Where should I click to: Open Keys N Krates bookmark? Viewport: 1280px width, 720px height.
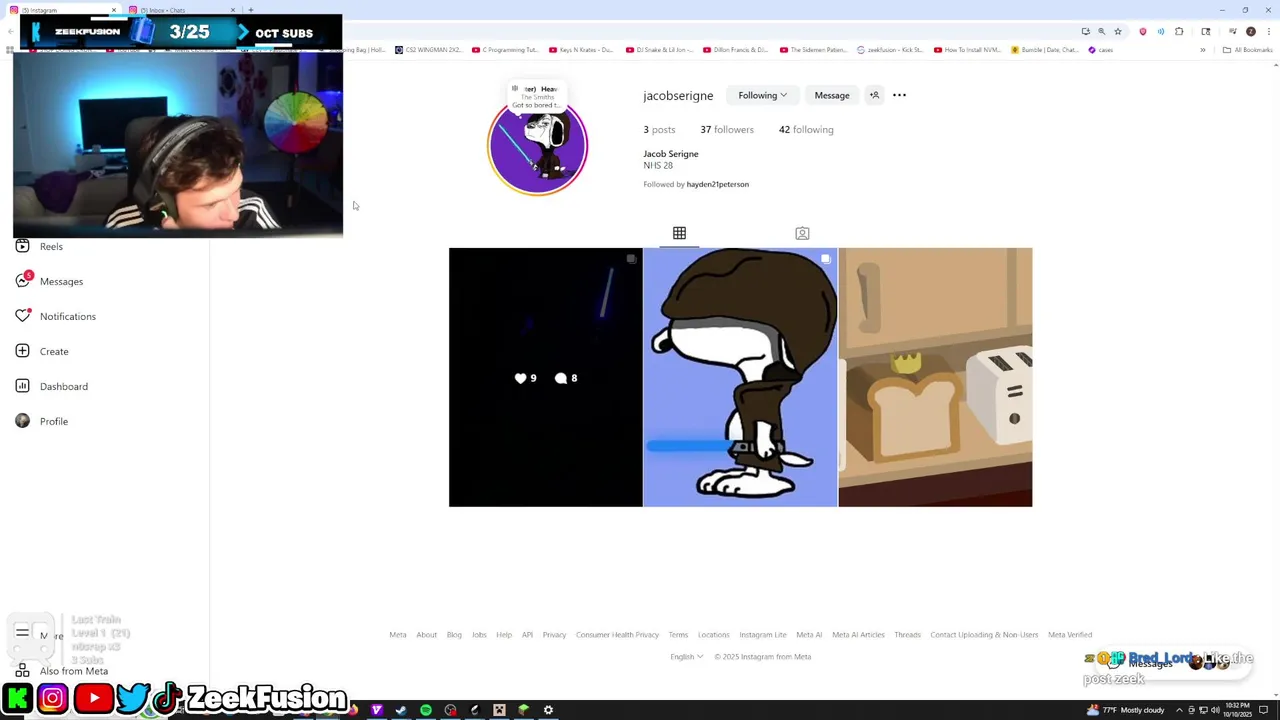tap(582, 49)
